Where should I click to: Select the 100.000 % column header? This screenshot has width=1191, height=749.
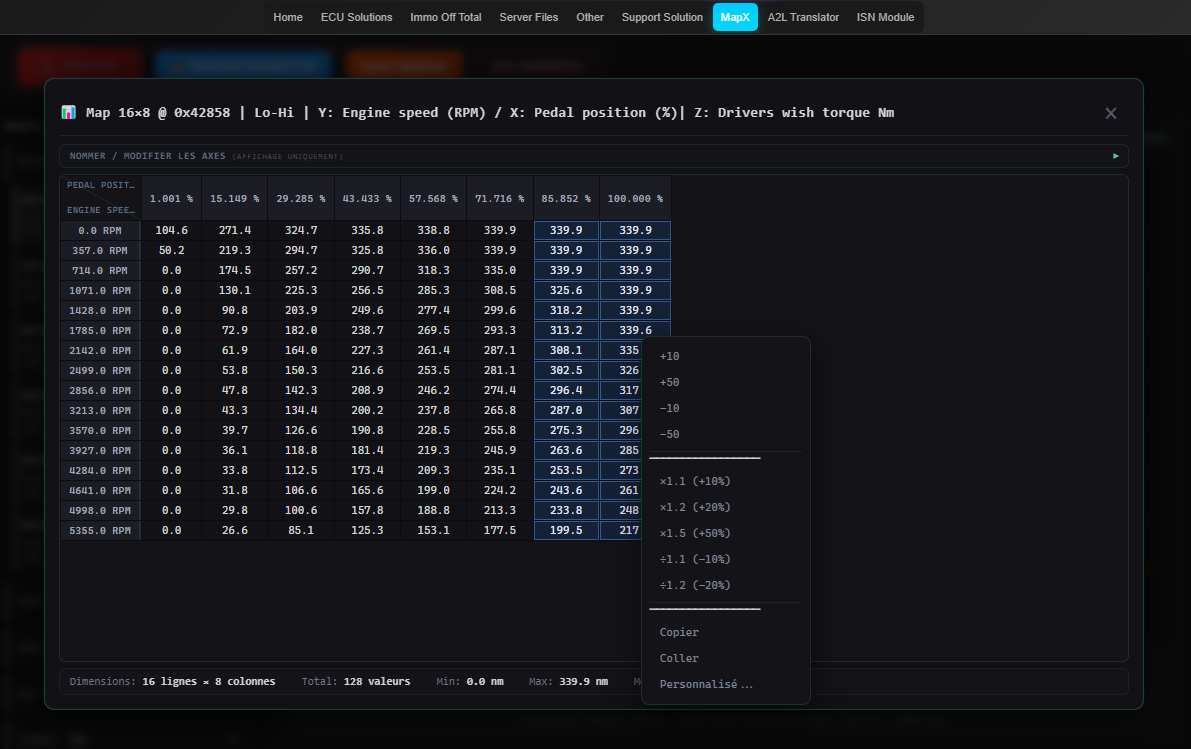(x=635, y=198)
